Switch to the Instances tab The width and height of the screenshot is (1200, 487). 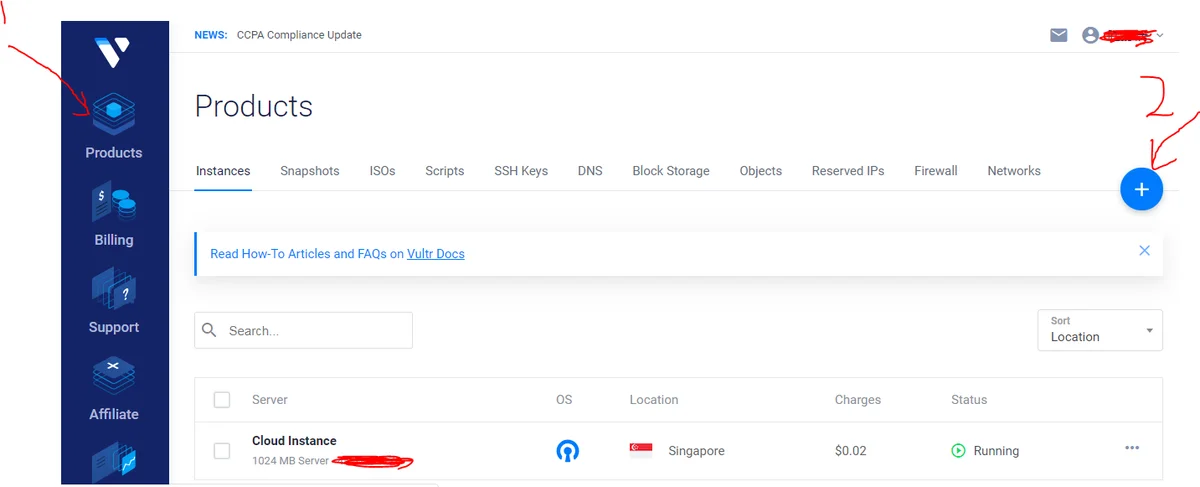223,171
